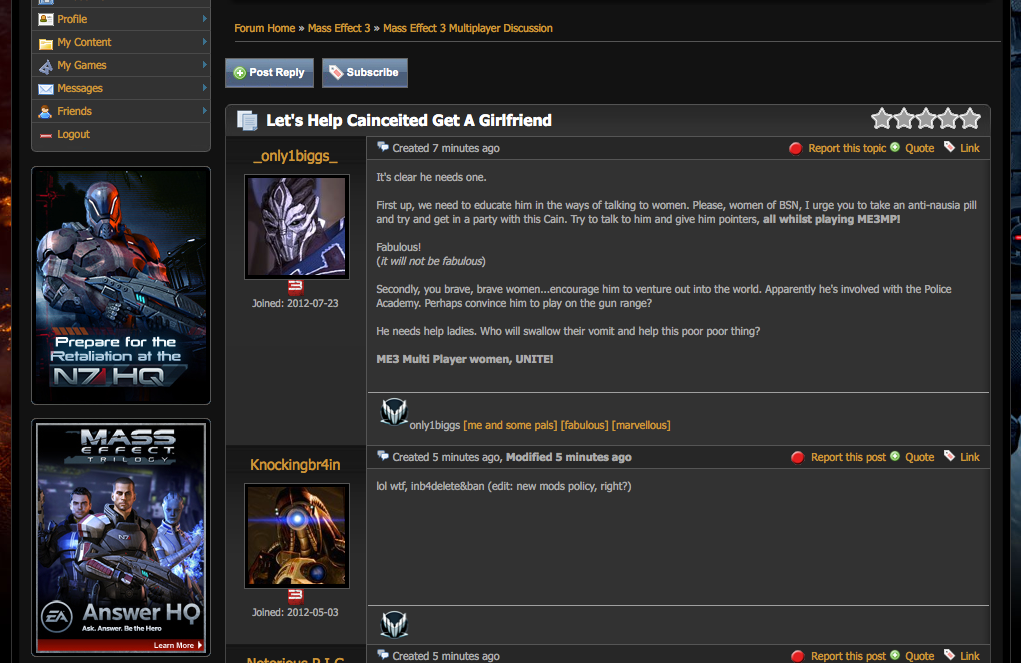Click the Subscribe button
The width and height of the screenshot is (1021, 663).
[x=365, y=73]
